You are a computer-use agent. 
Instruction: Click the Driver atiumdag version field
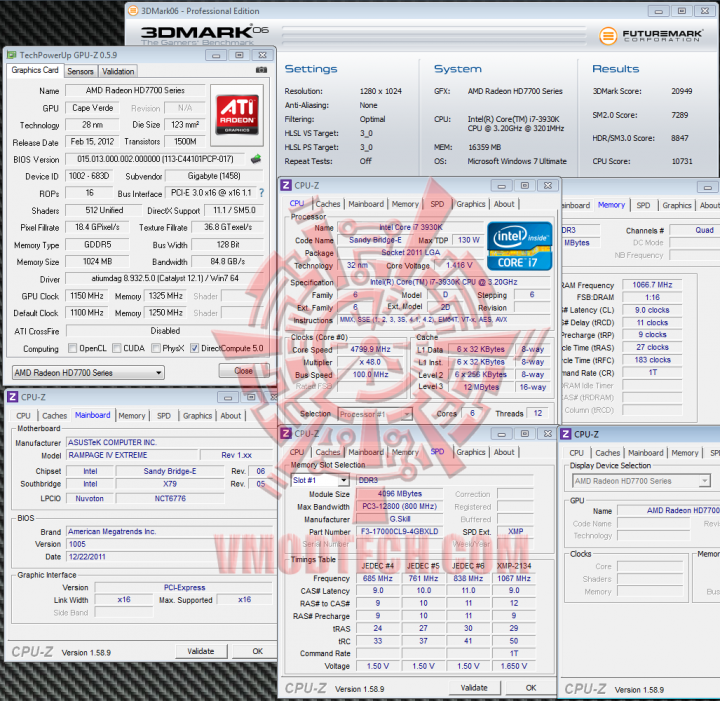(164, 278)
